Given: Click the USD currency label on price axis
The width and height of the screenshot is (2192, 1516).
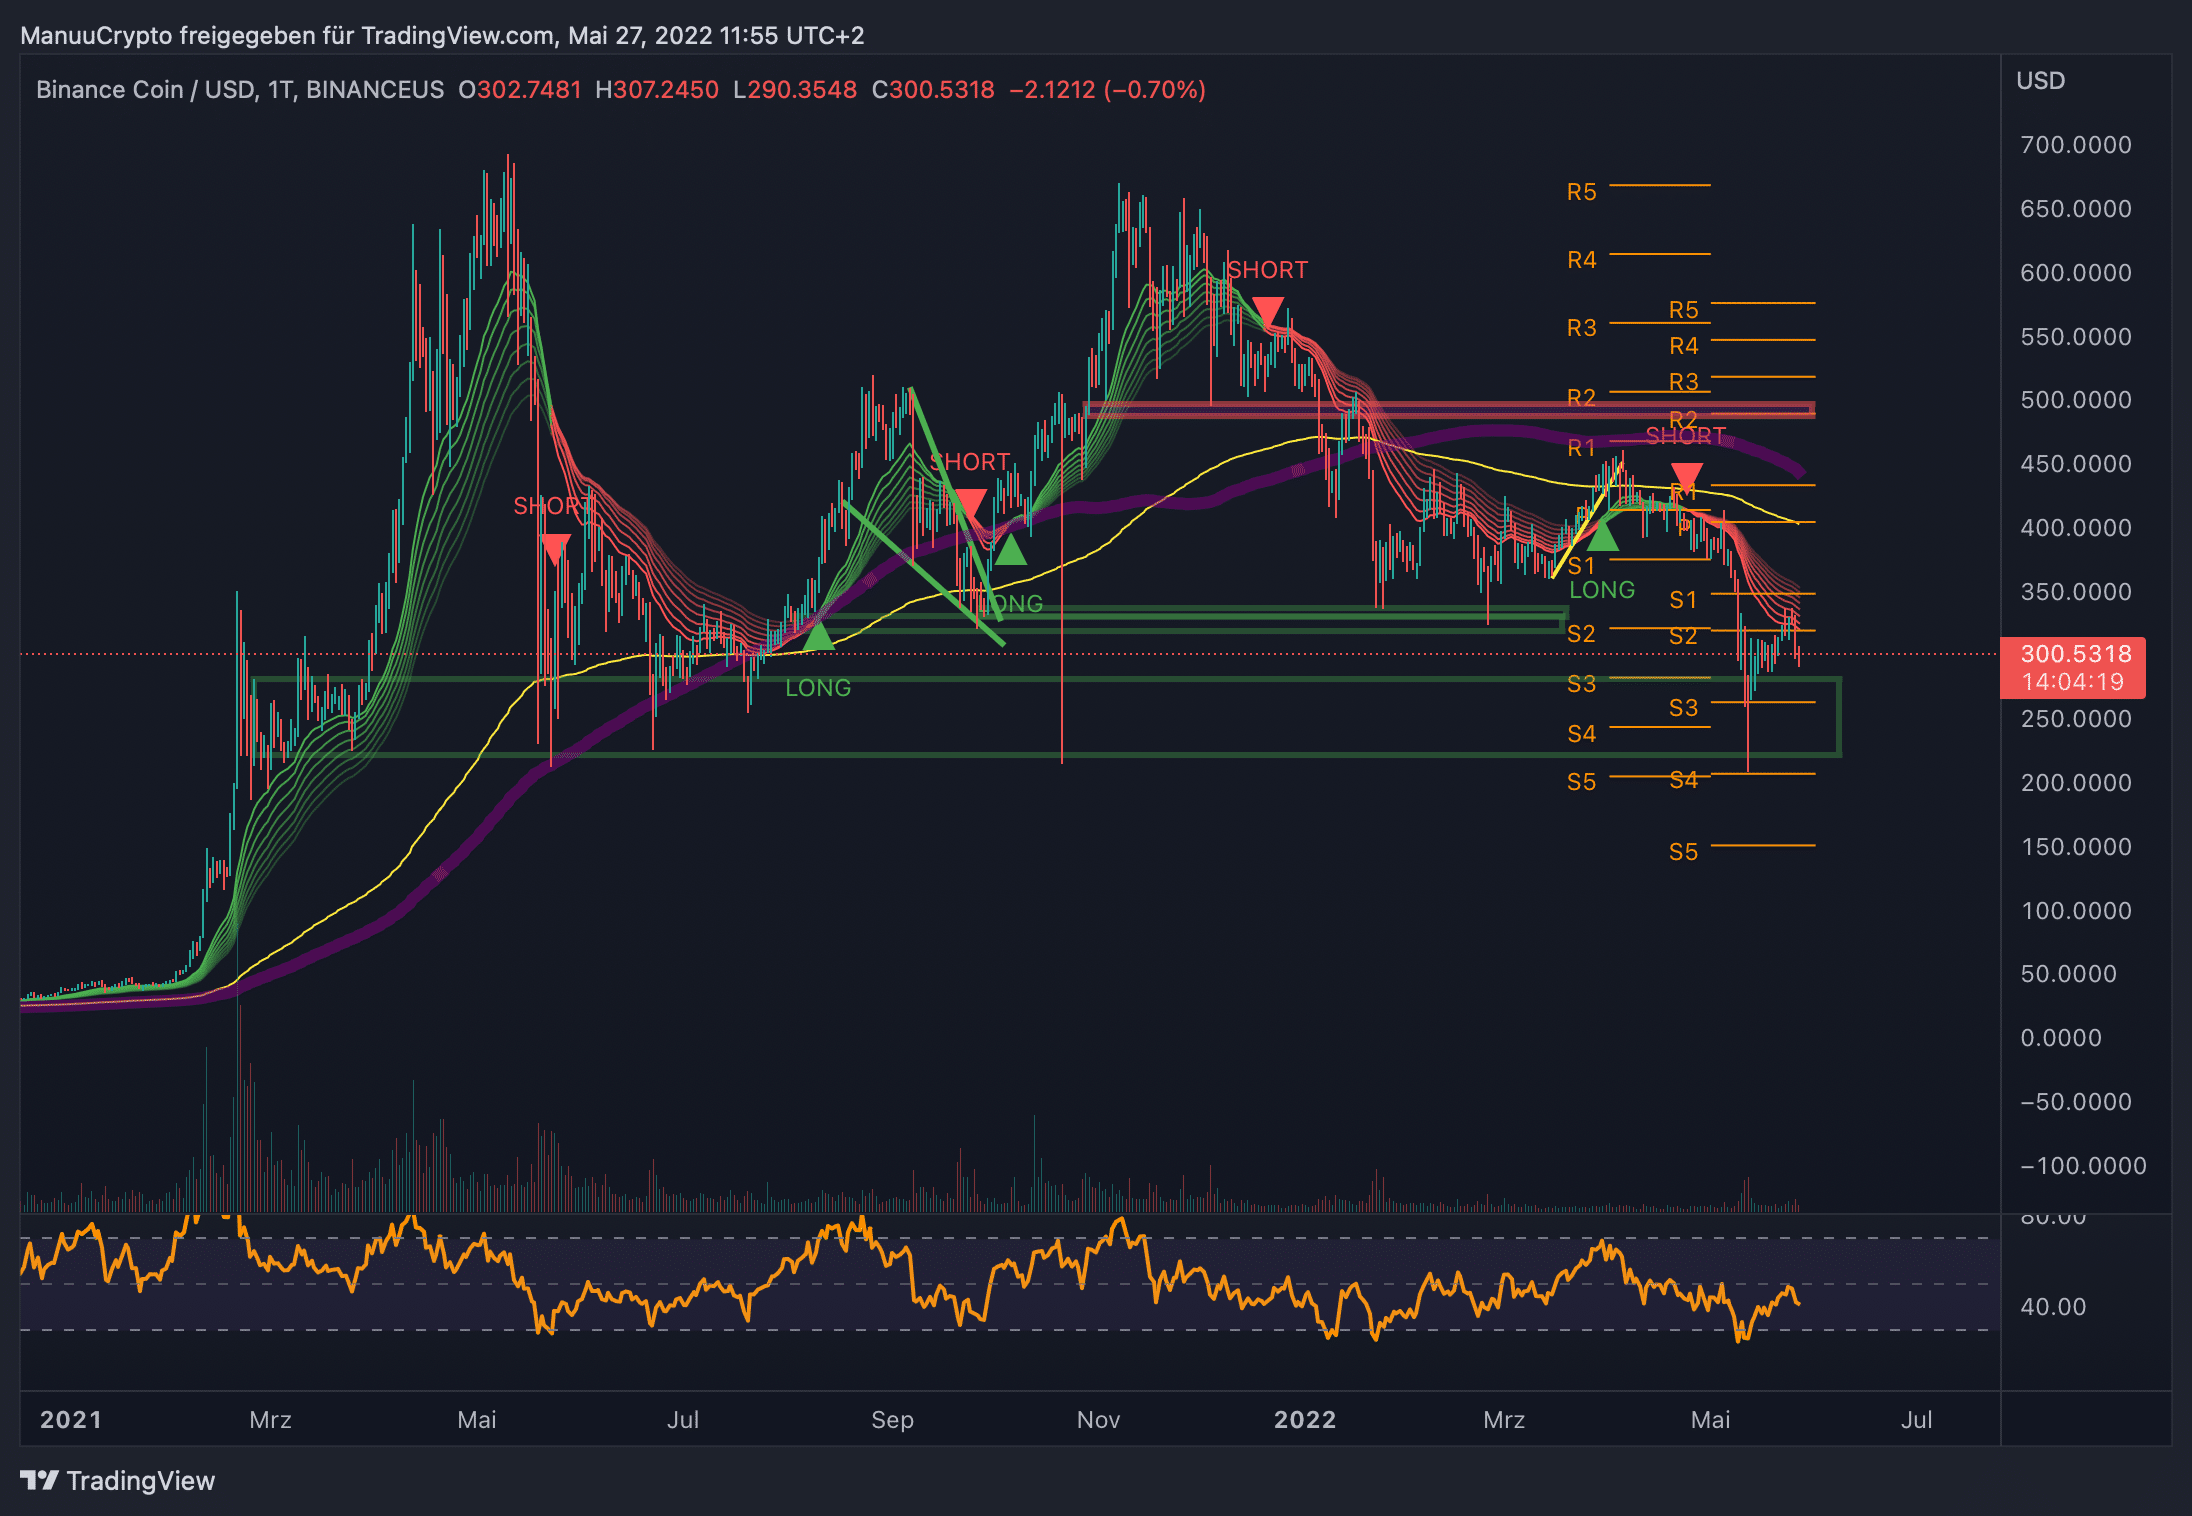Looking at the screenshot, I should [x=2040, y=81].
